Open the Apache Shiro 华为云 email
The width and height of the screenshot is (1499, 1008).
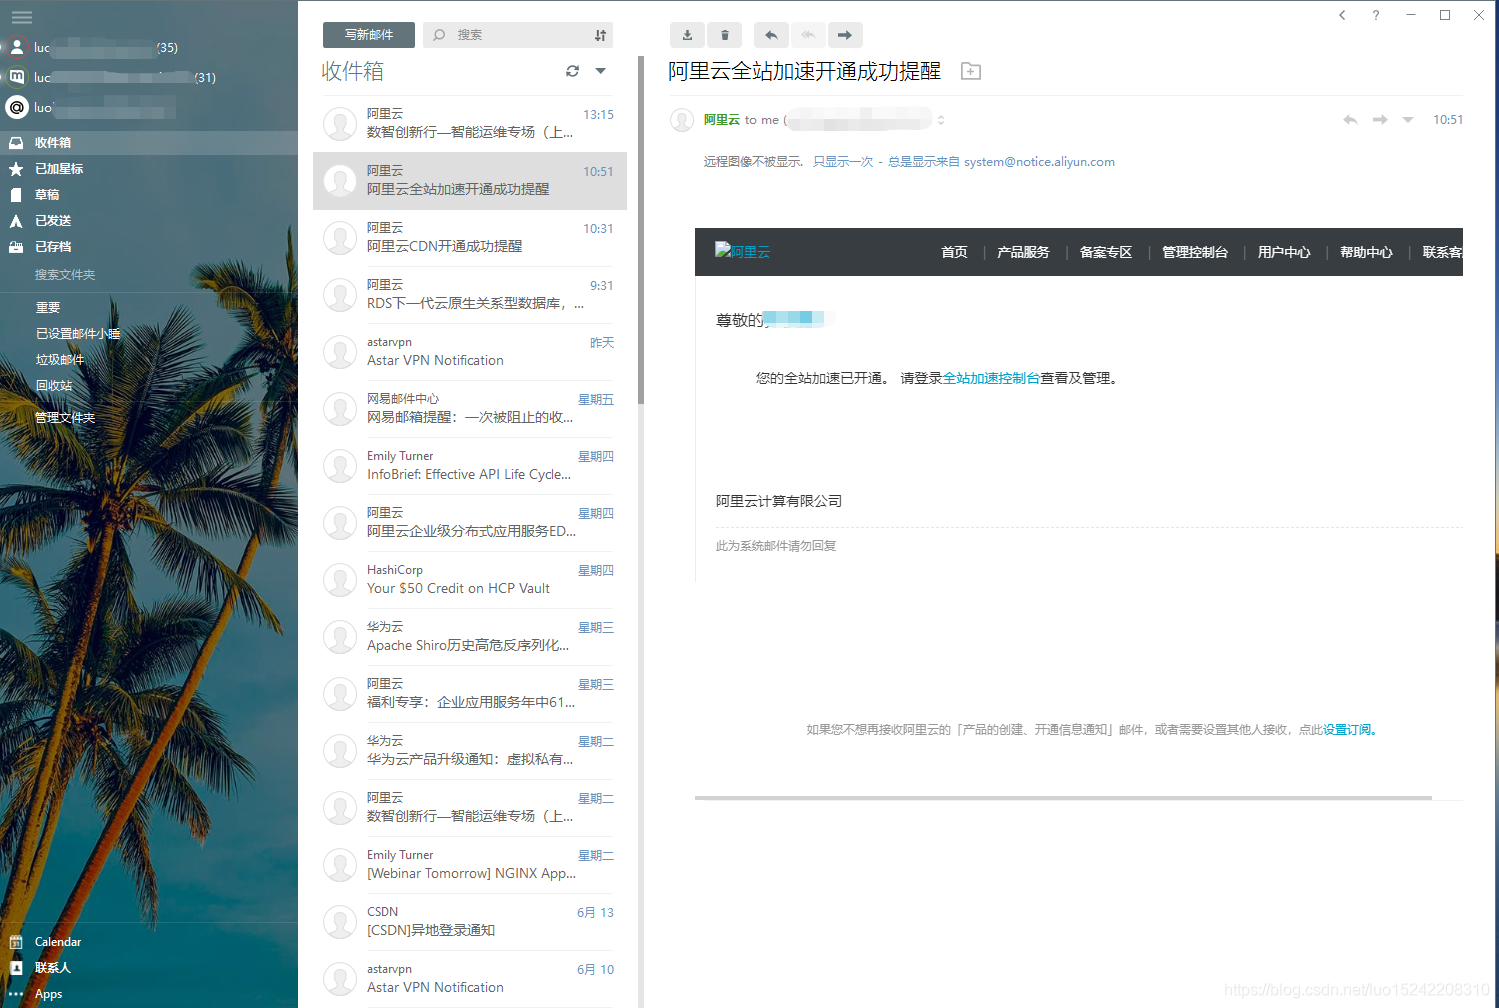469,636
